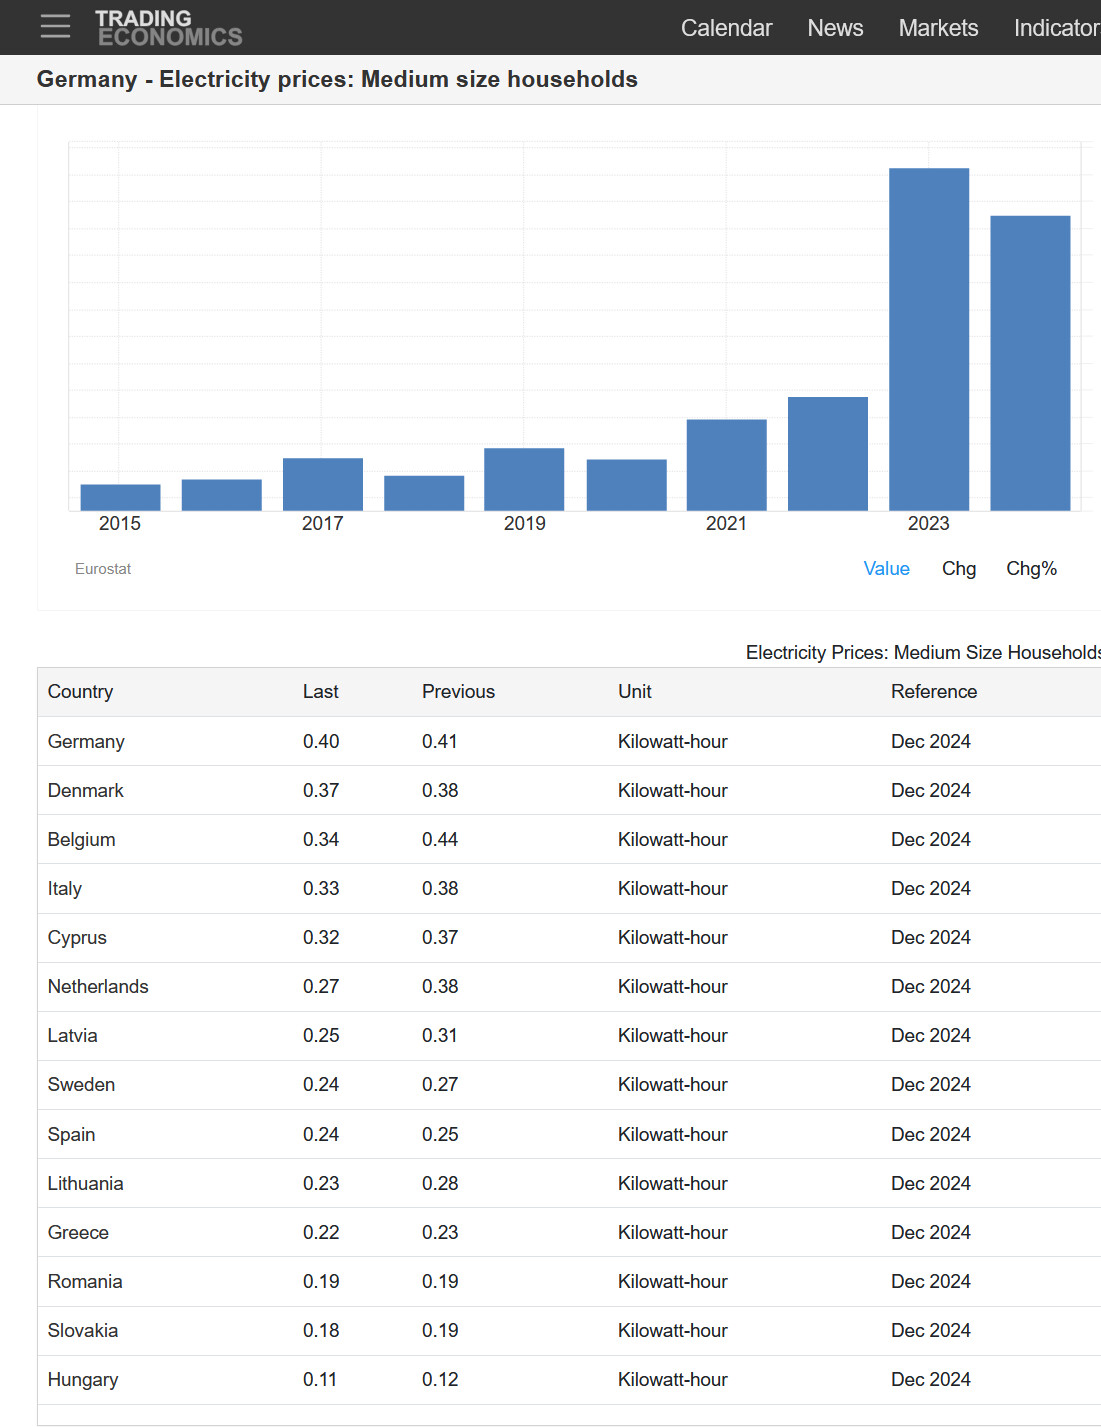Select Slovakia's last value 0.18

321,1330
